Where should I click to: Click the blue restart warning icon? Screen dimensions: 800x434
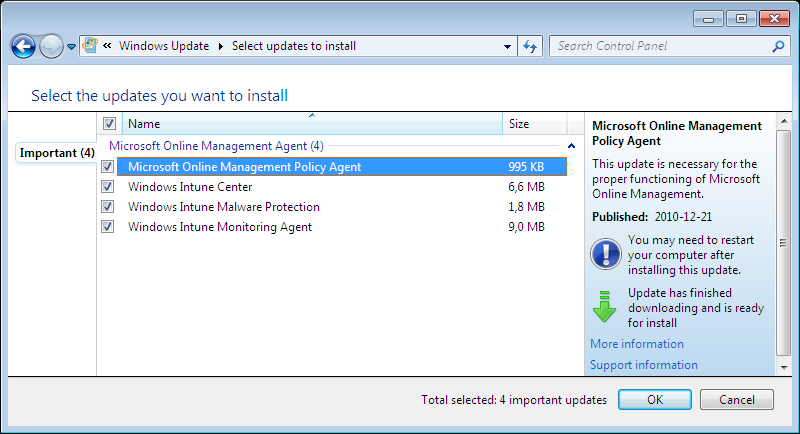pyautogui.click(x=606, y=254)
